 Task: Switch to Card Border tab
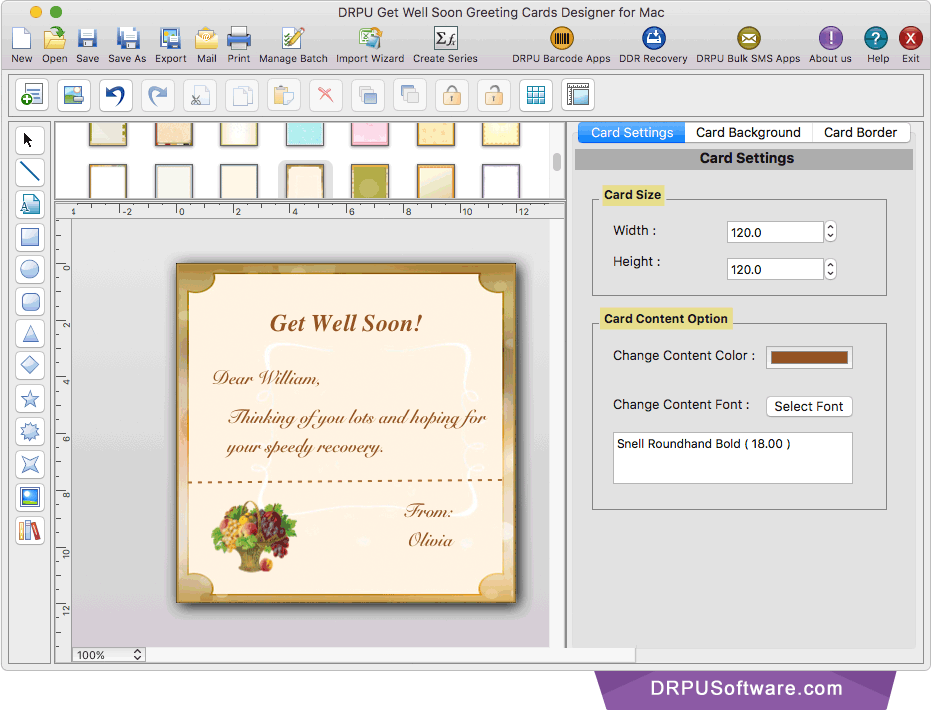pos(860,132)
